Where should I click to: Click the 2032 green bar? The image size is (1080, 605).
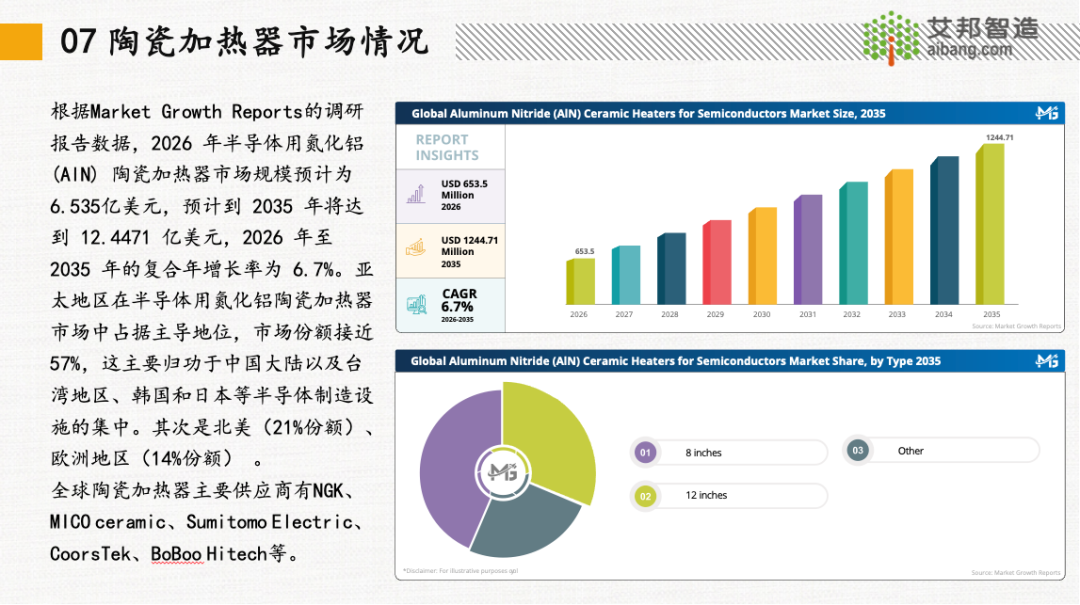[853, 243]
